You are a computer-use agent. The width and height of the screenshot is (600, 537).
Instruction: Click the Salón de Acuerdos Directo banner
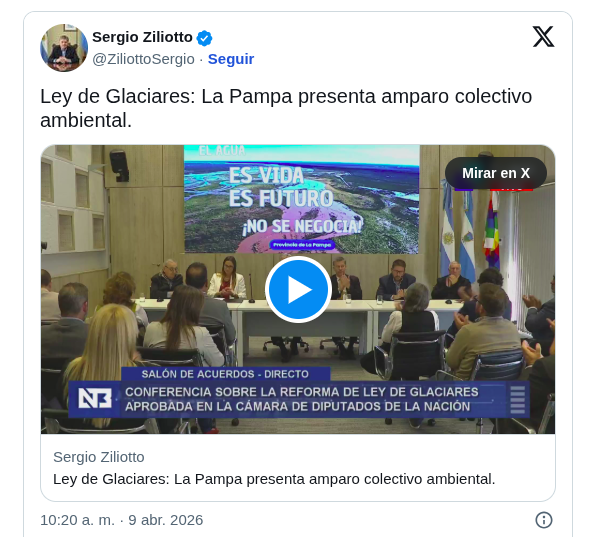[225, 374]
